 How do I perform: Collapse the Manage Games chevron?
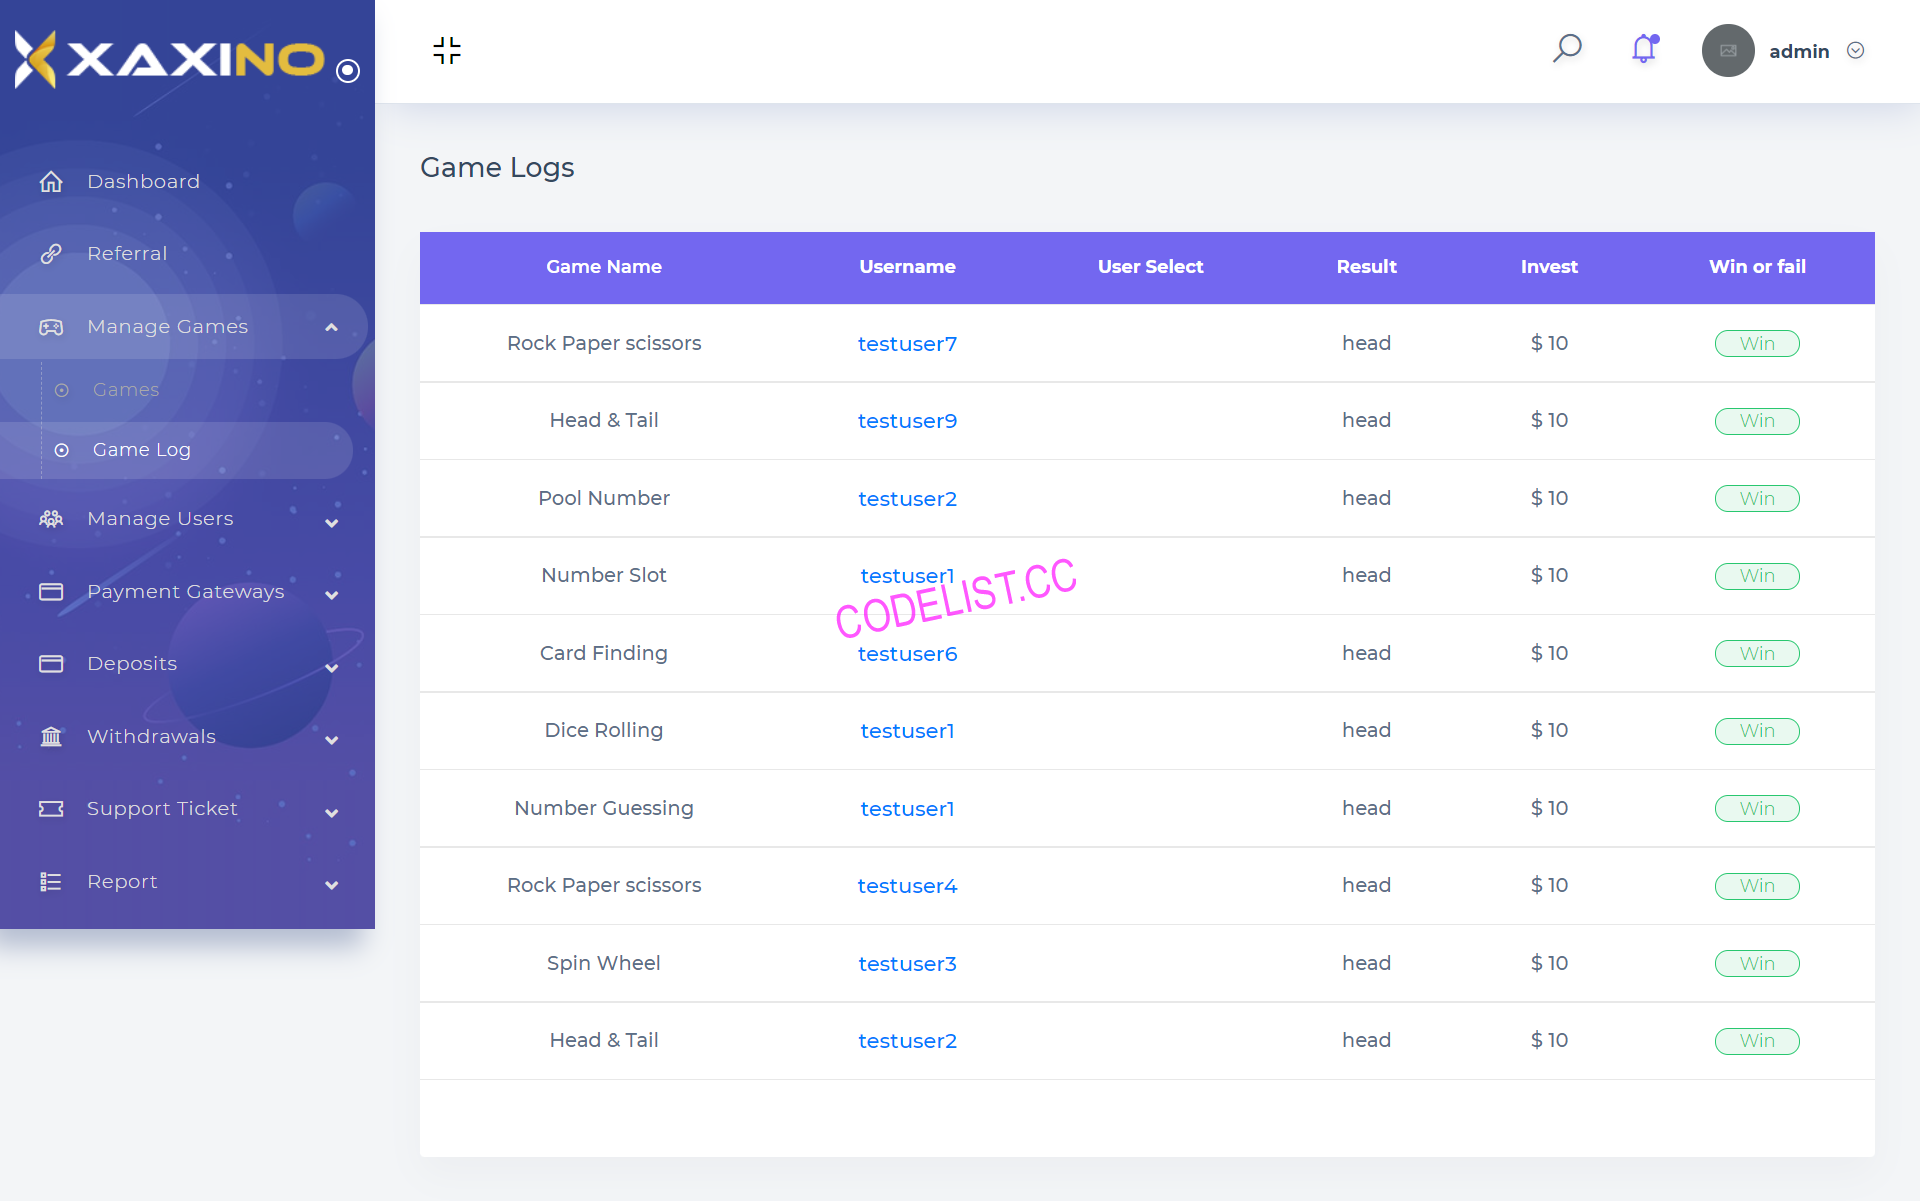[x=331, y=327]
